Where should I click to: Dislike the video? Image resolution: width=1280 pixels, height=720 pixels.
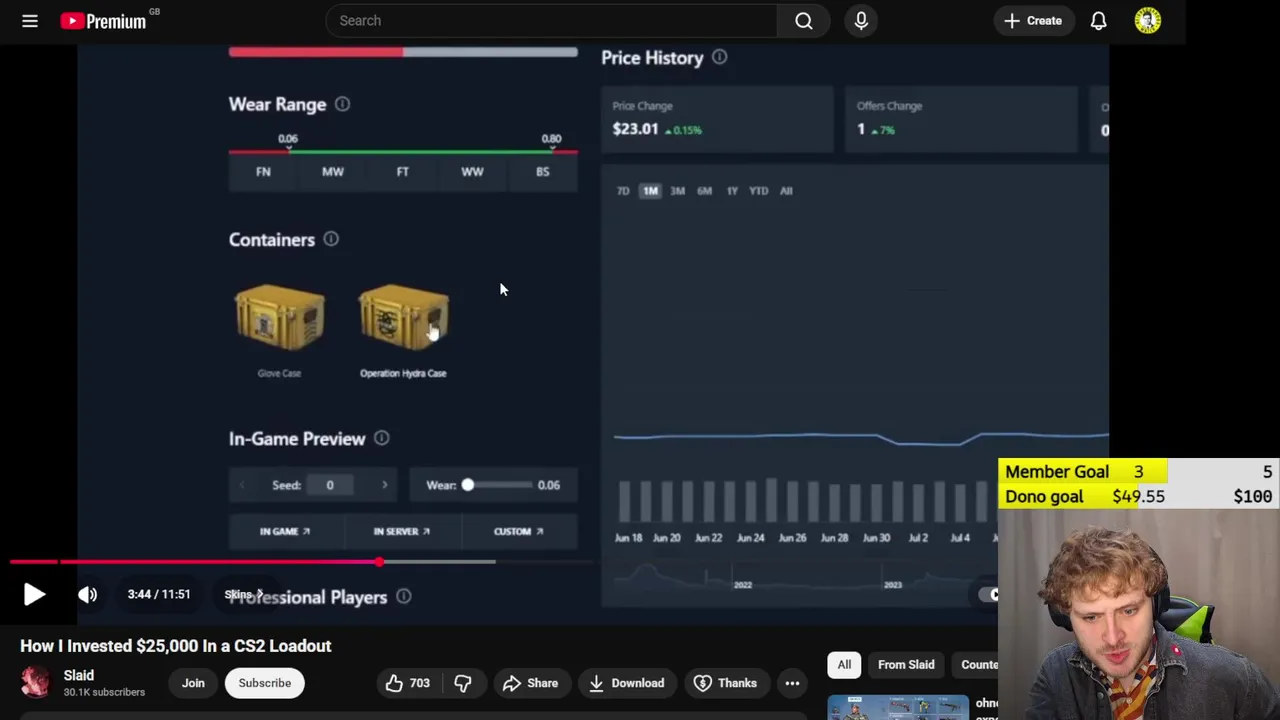pyautogui.click(x=463, y=683)
